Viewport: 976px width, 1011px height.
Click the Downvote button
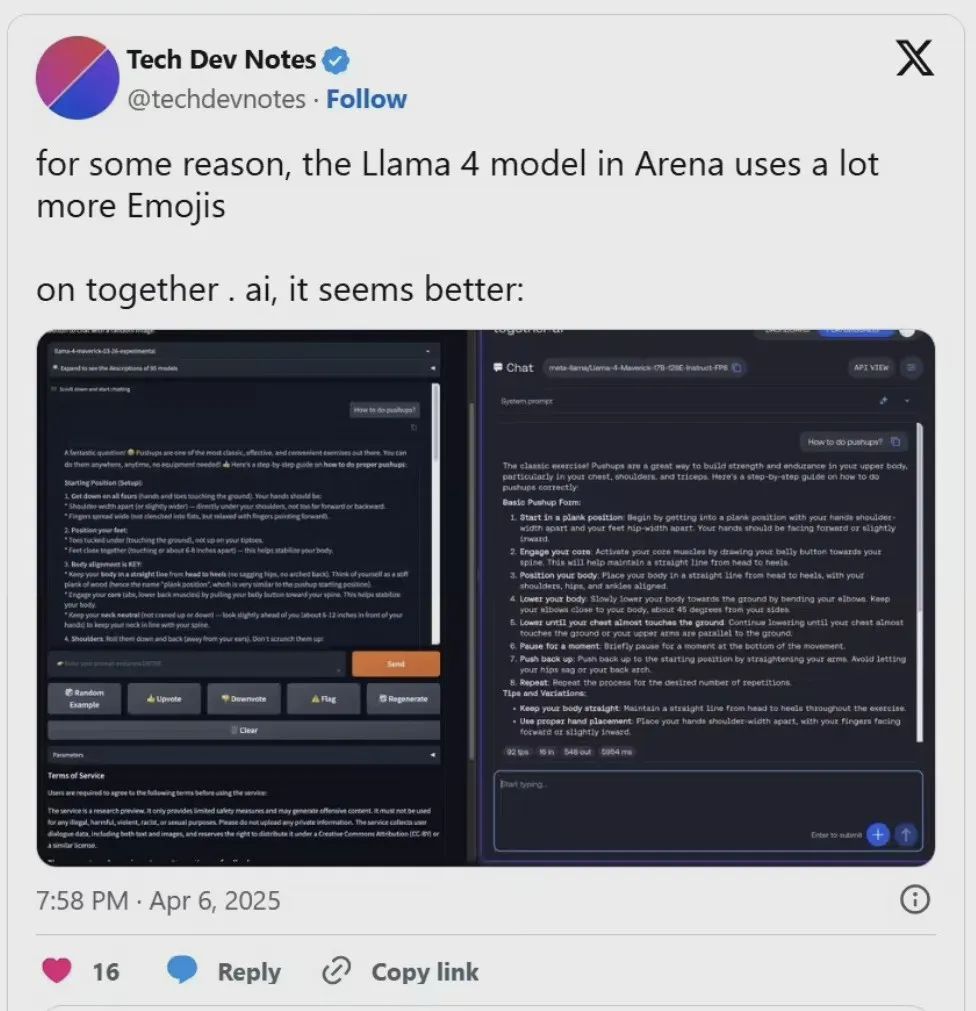click(244, 699)
